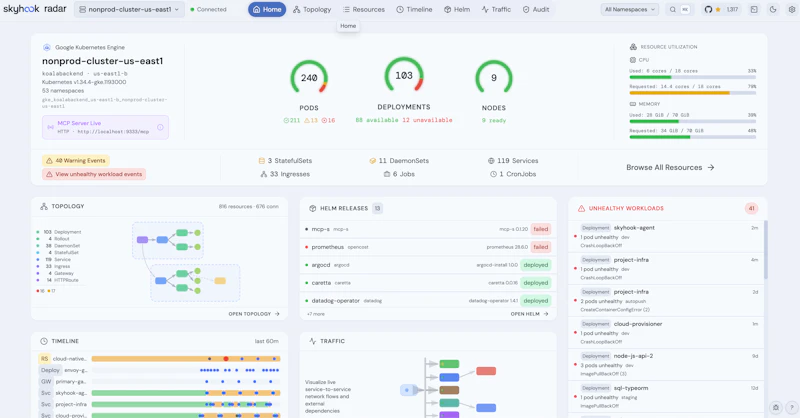Click the Deployments gauge showing 103
This screenshot has width=800, height=418.
[404, 76]
